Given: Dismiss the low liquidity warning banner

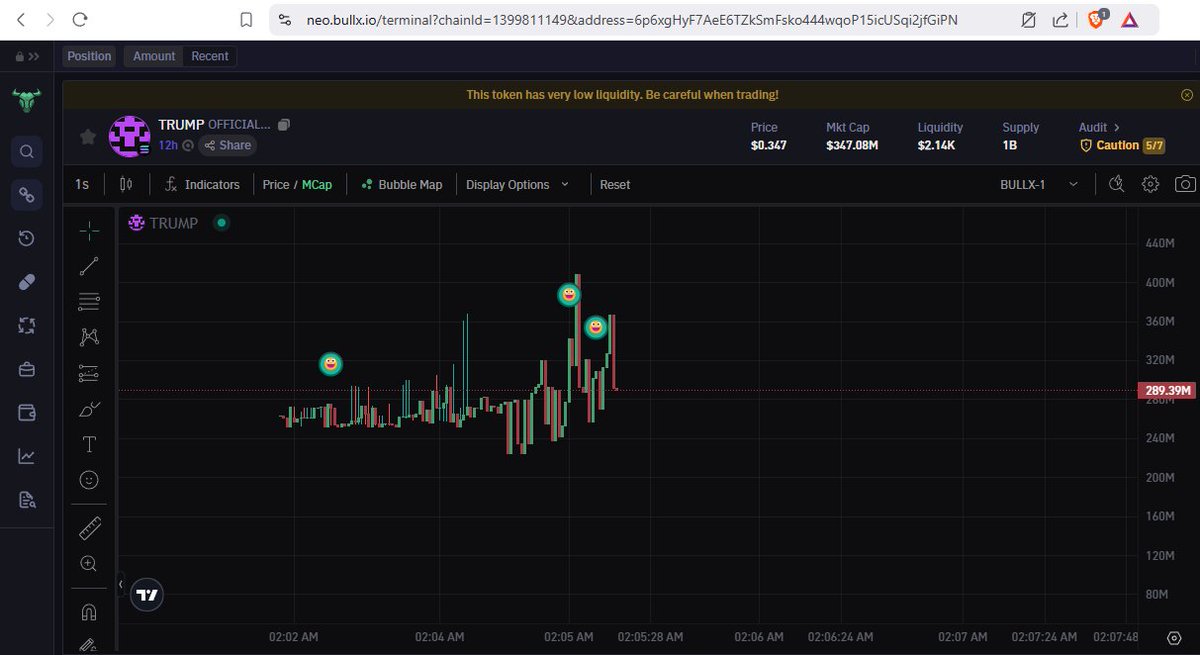Looking at the screenshot, I should click(x=1186, y=95).
